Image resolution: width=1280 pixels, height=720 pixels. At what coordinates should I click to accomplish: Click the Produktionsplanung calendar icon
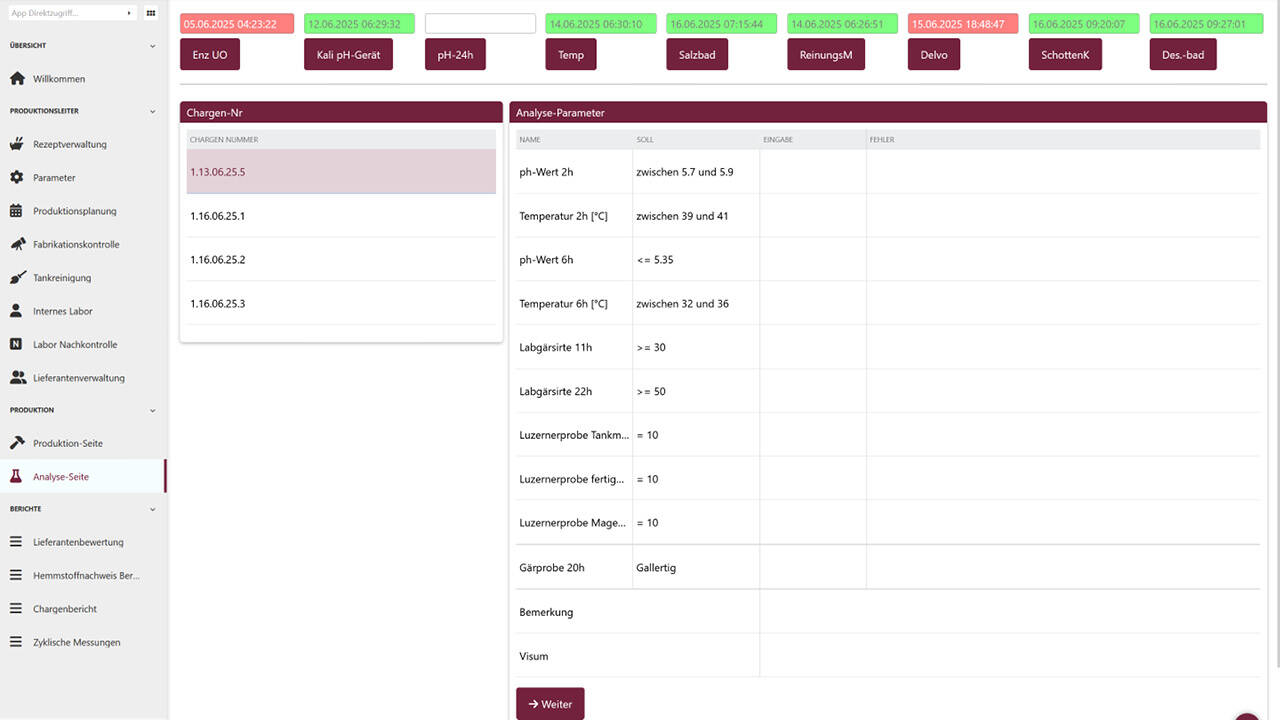pos(16,211)
